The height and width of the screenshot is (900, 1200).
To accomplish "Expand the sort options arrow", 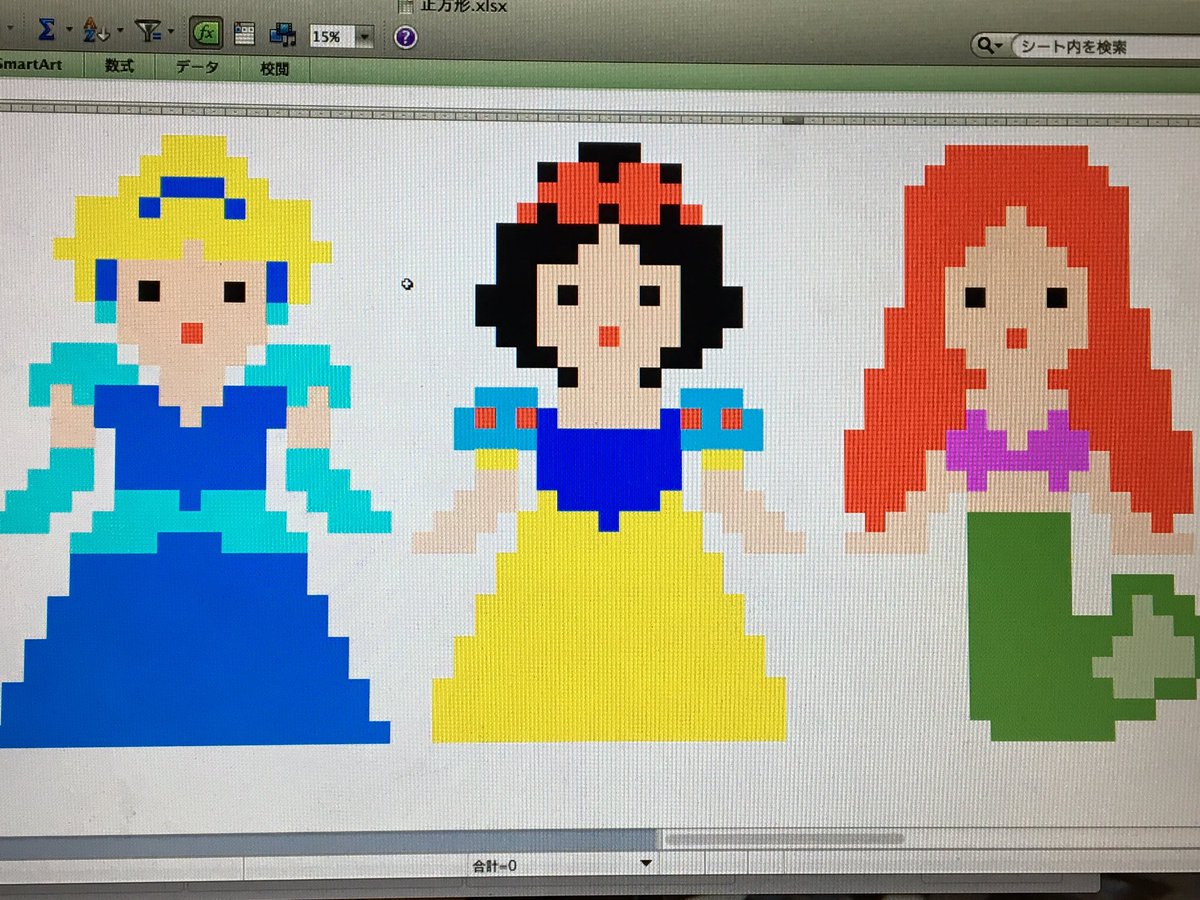I will coord(120,31).
